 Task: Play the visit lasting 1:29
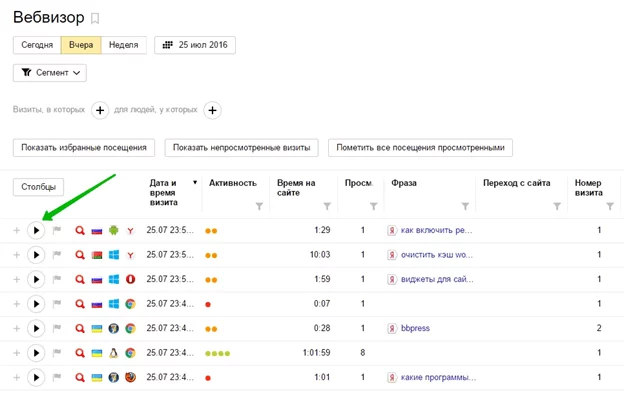pos(36,230)
